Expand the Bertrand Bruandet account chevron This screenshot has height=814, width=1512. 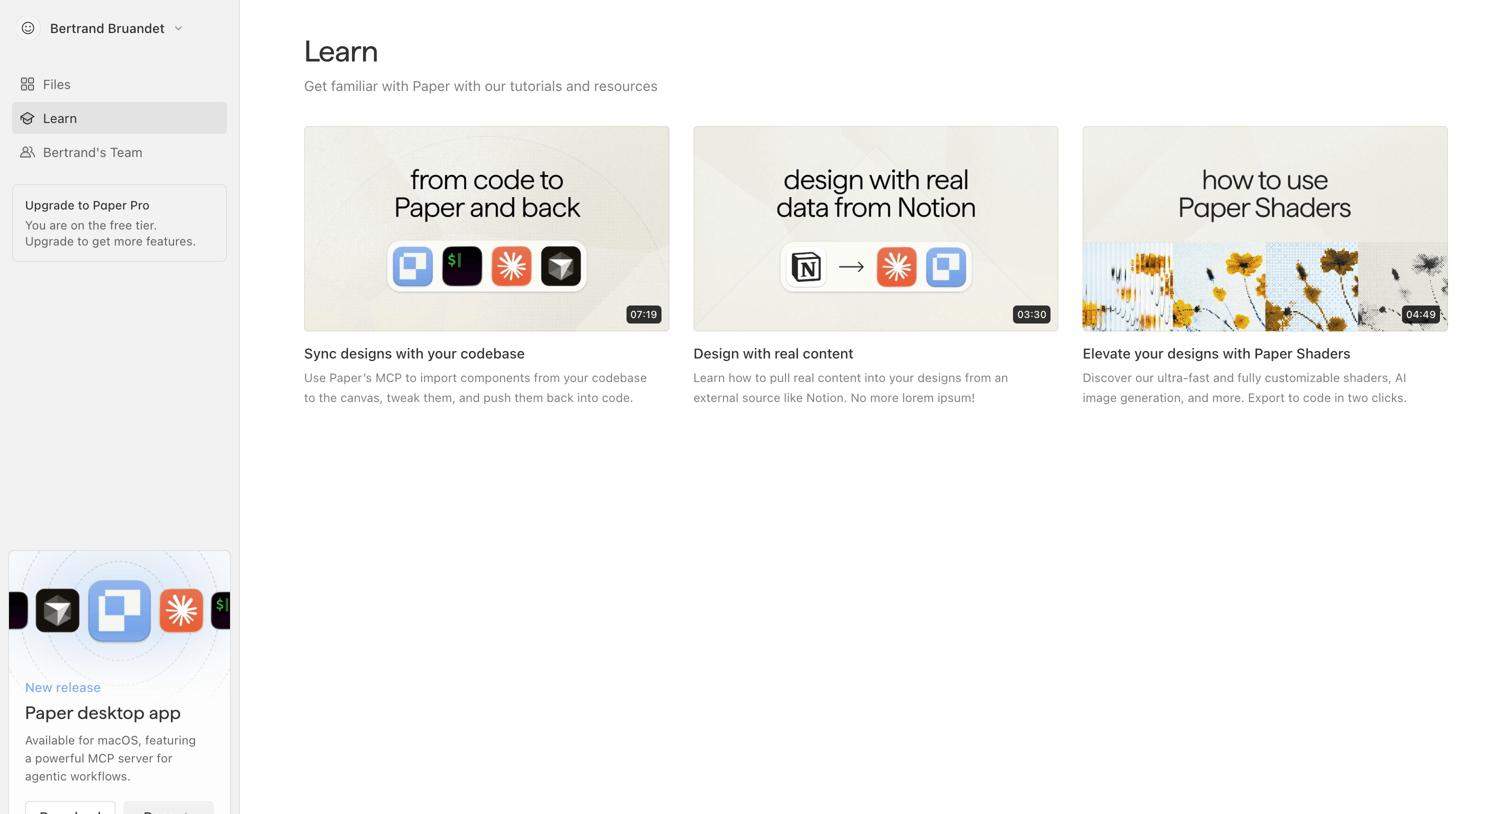[179, 29]
